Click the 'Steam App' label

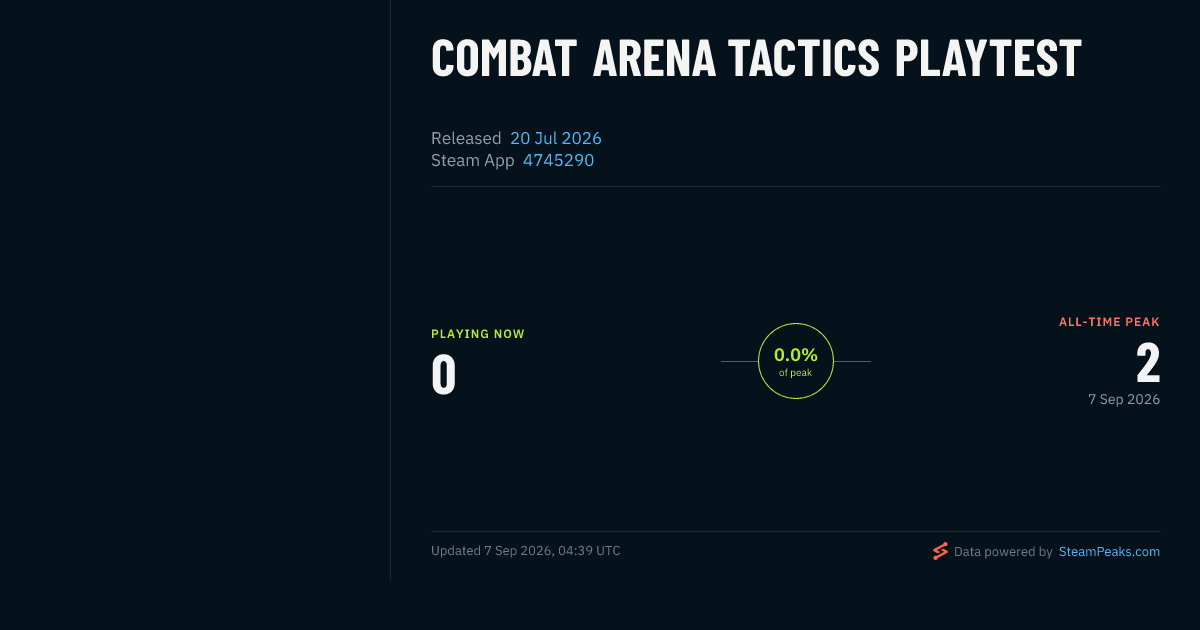tap(473, 160)
